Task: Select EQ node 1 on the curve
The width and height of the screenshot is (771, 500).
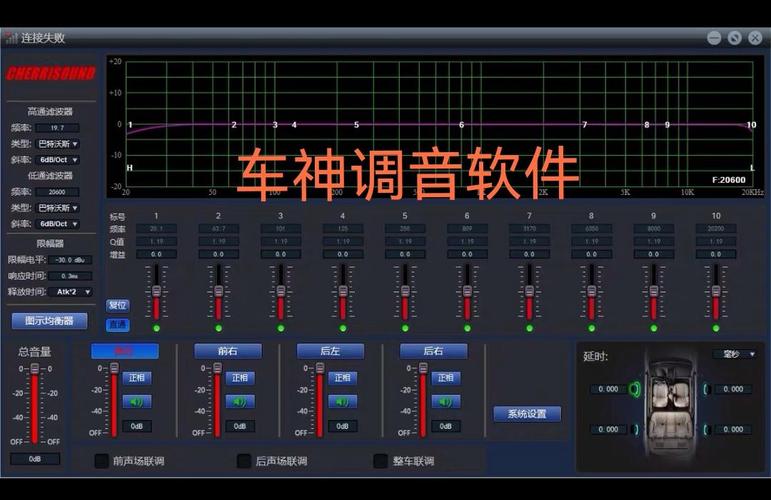Action: pos(130,125)
